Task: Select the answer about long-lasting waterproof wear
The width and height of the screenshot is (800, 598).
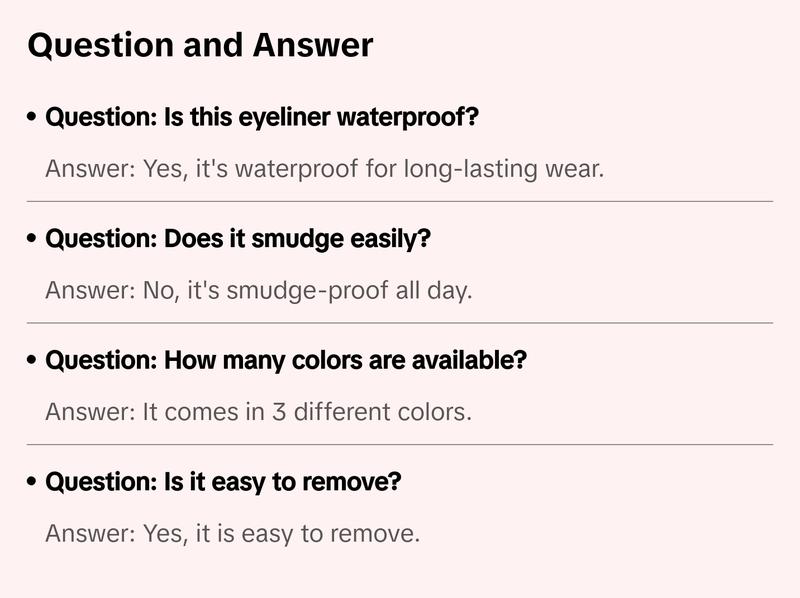Action: [325, 168]
